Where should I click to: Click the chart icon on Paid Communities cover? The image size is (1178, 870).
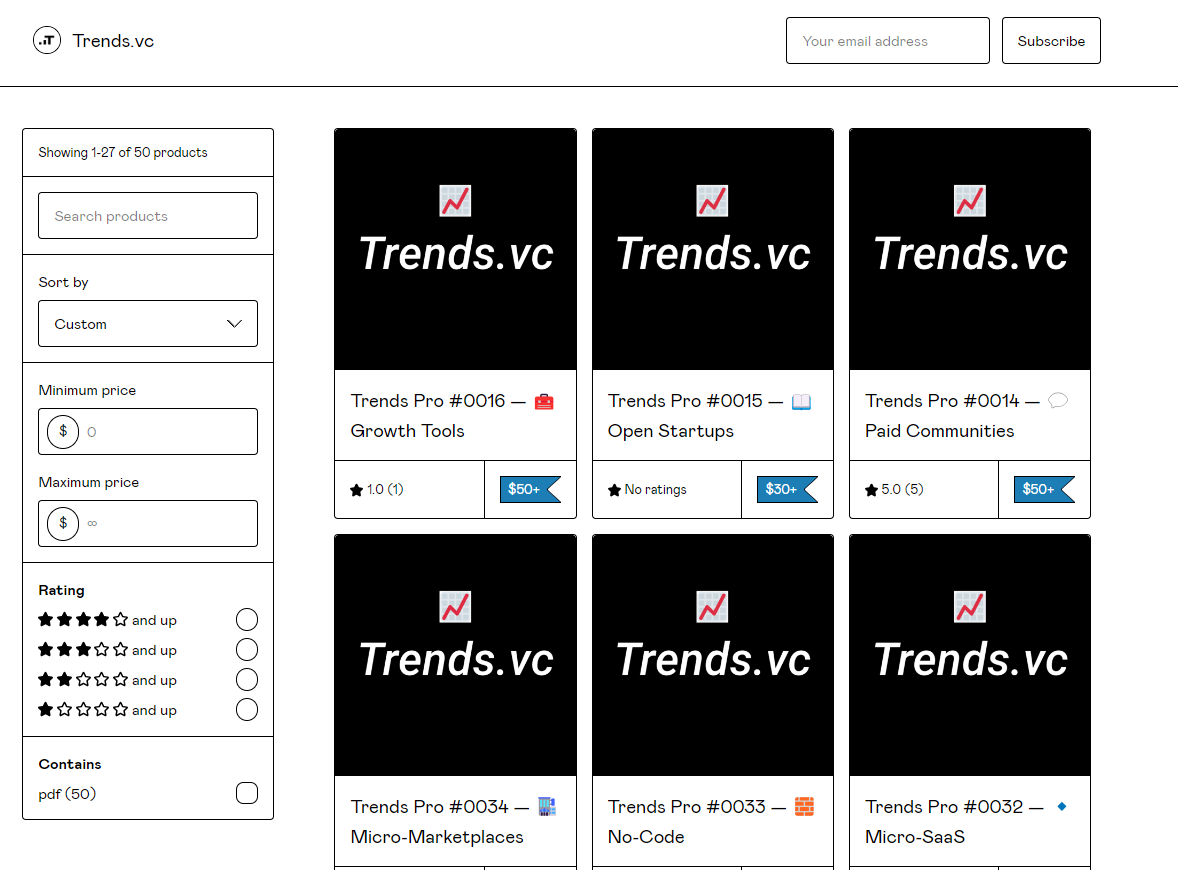(970, 201)
